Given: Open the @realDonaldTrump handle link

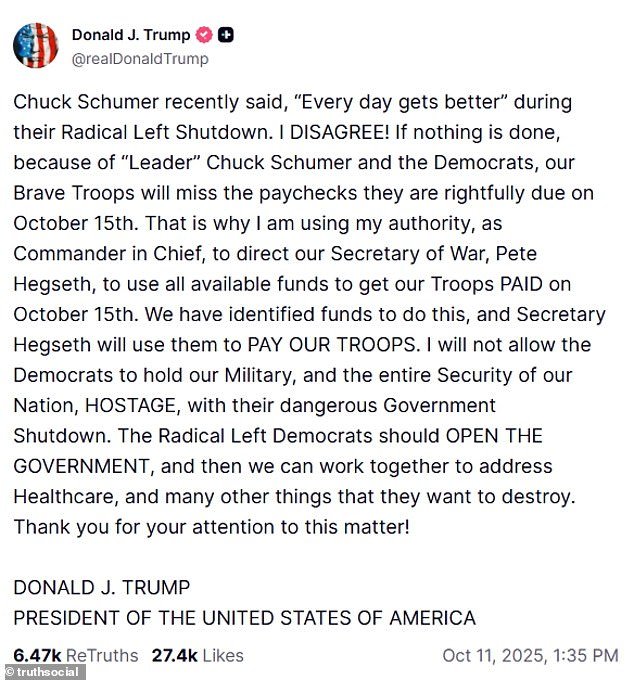Looking at the screenshot, I should point(140,58).
